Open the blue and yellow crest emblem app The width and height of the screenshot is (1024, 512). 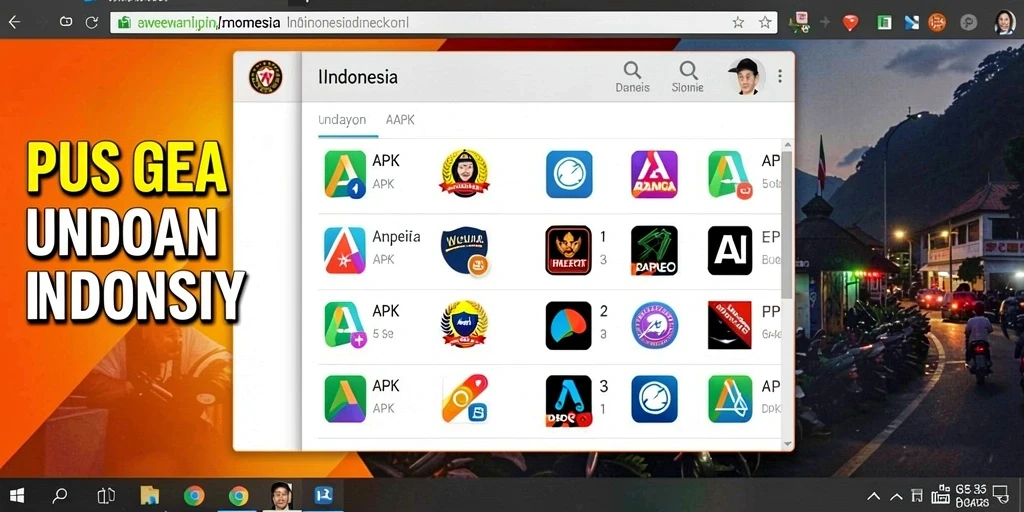[x=464, y=323]
